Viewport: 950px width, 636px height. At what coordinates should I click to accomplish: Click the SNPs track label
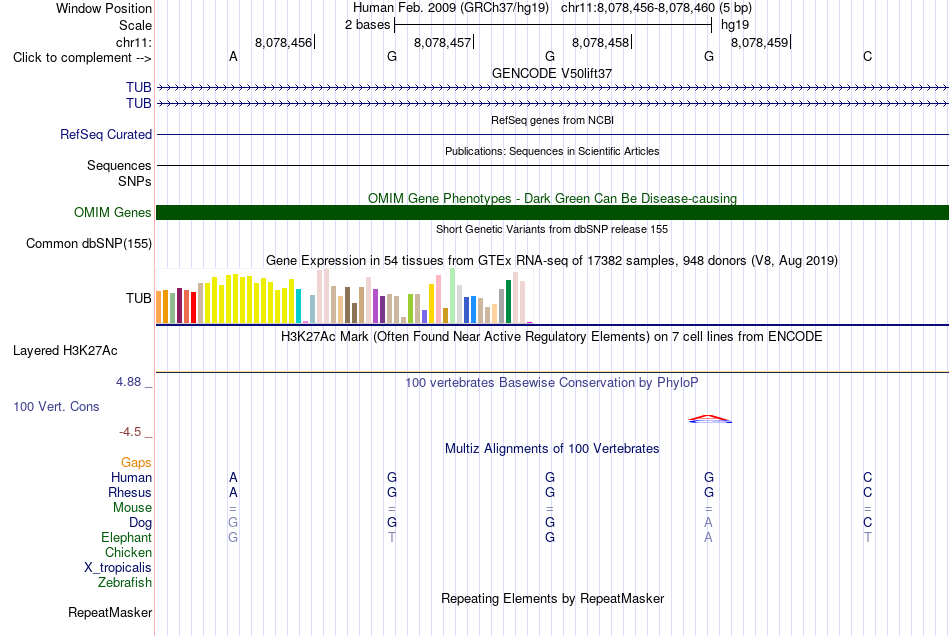pyautogui.click(x=135, y=181)
